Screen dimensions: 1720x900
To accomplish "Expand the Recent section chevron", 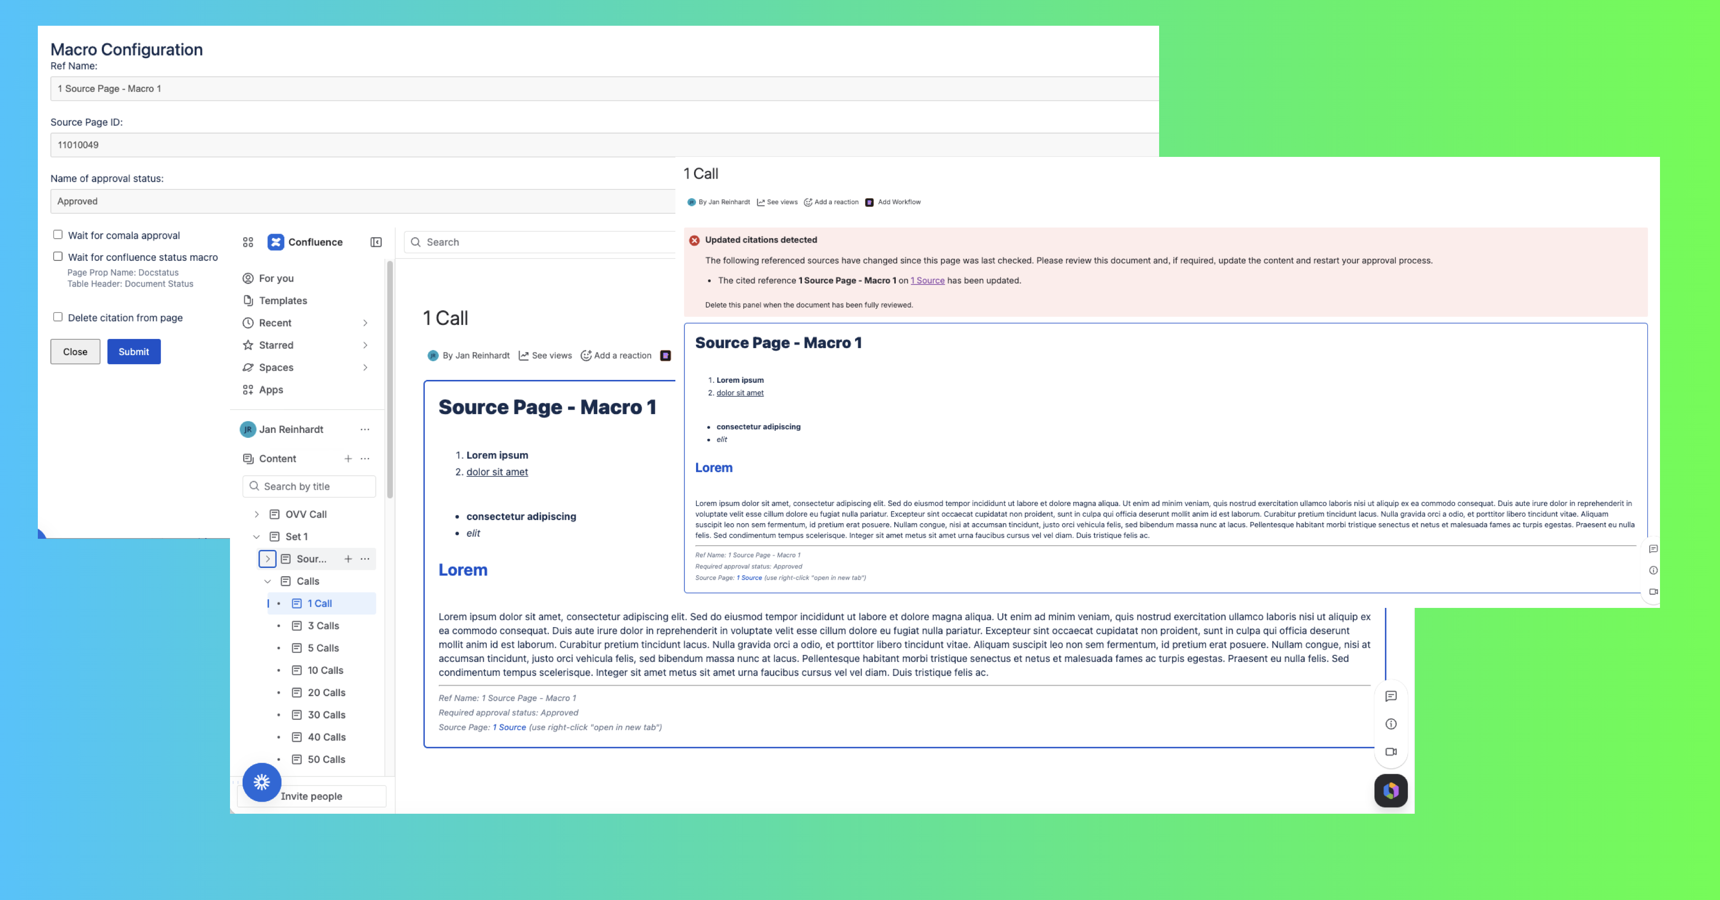I will tap(365, 322).
